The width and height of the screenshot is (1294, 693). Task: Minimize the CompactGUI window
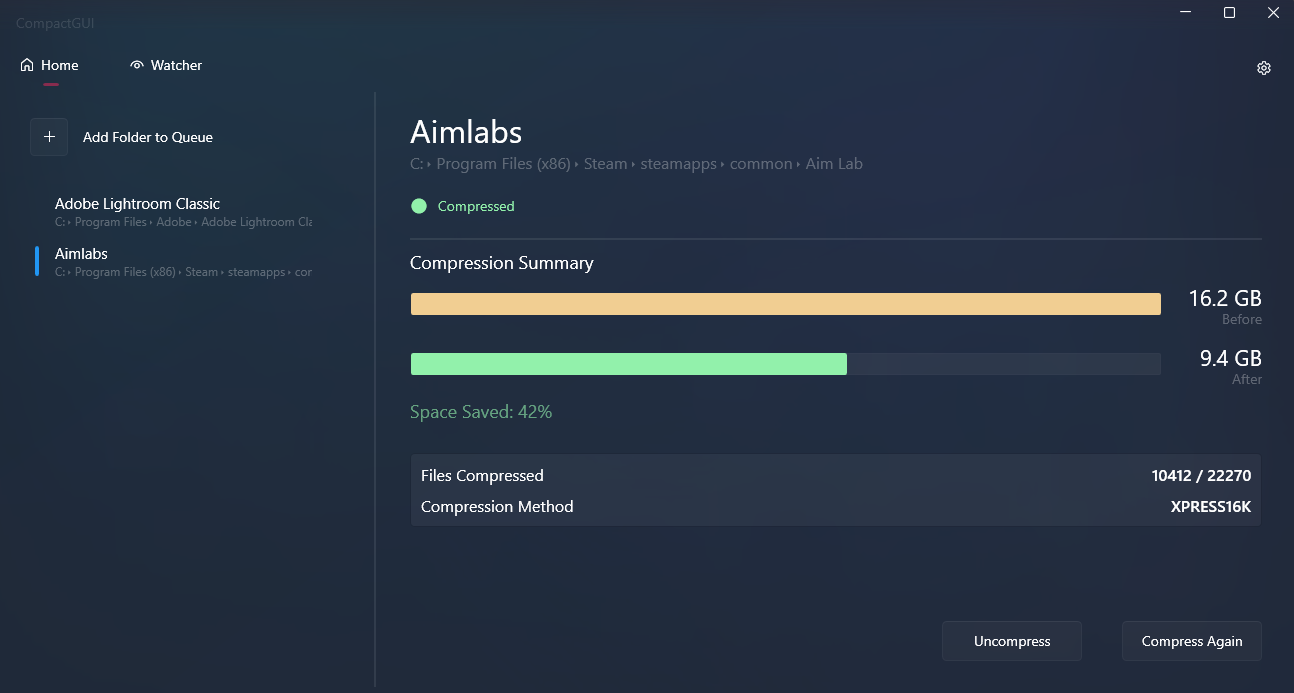1186,12
